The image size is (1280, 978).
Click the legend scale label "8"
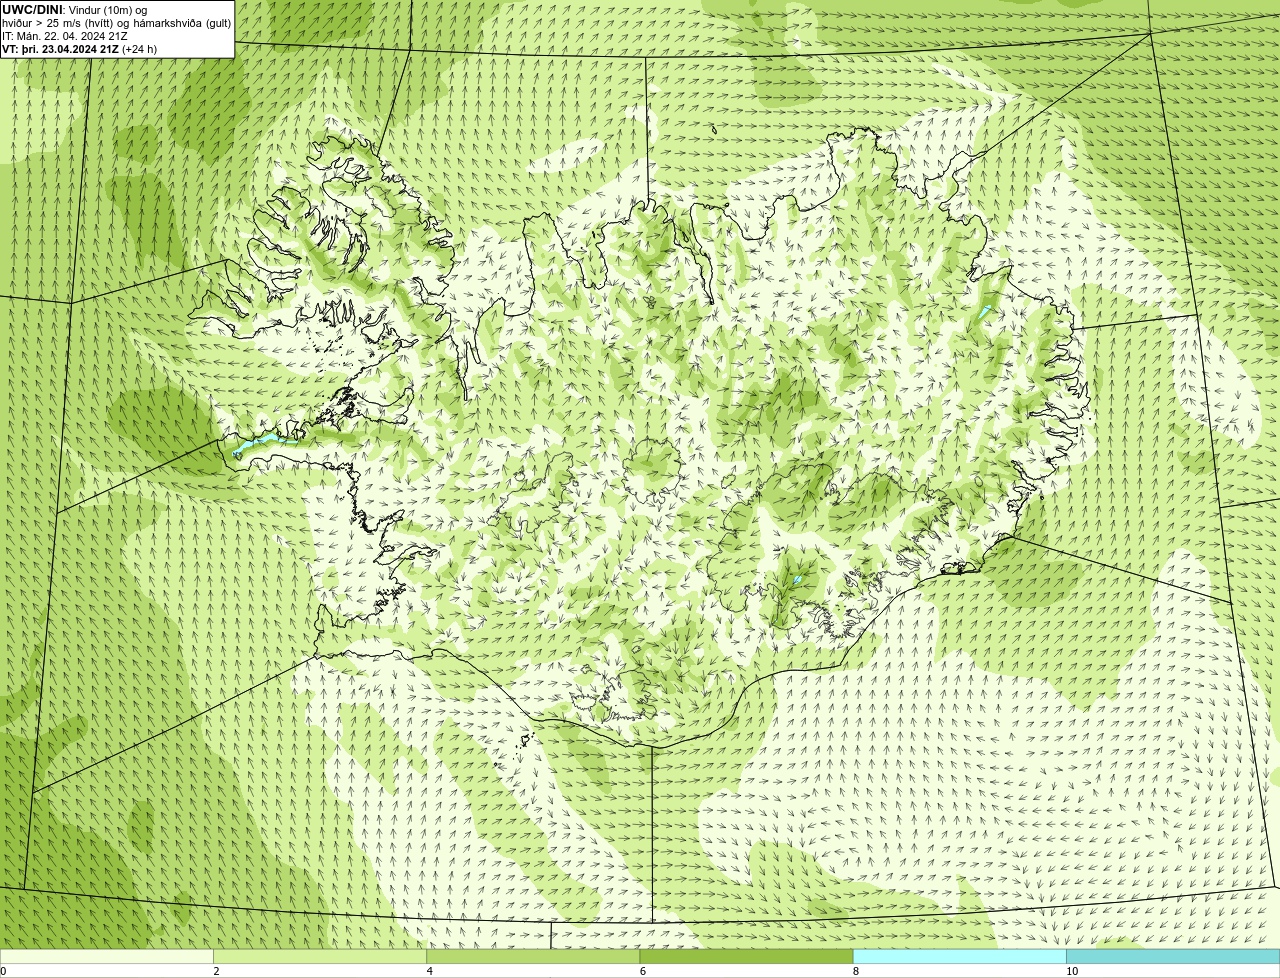[x=856, y=971]
